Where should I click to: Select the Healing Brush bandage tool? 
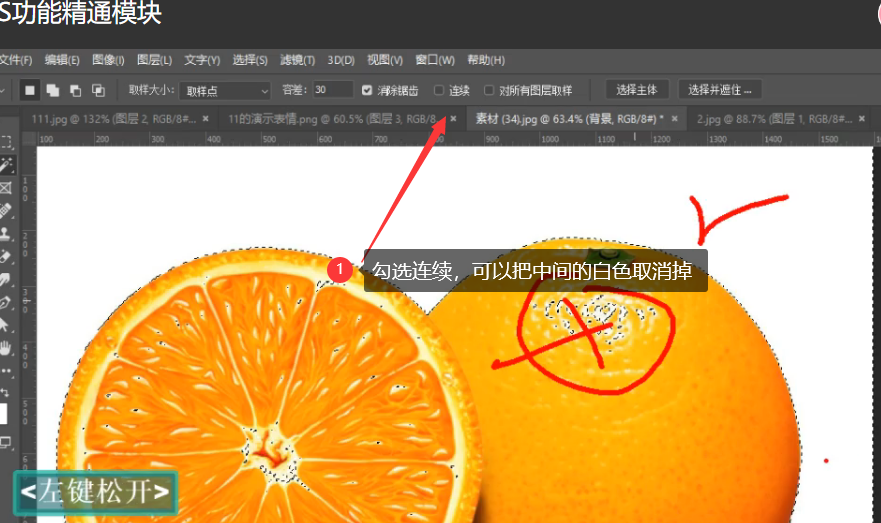pyautogui.click(x=6, y=211)
